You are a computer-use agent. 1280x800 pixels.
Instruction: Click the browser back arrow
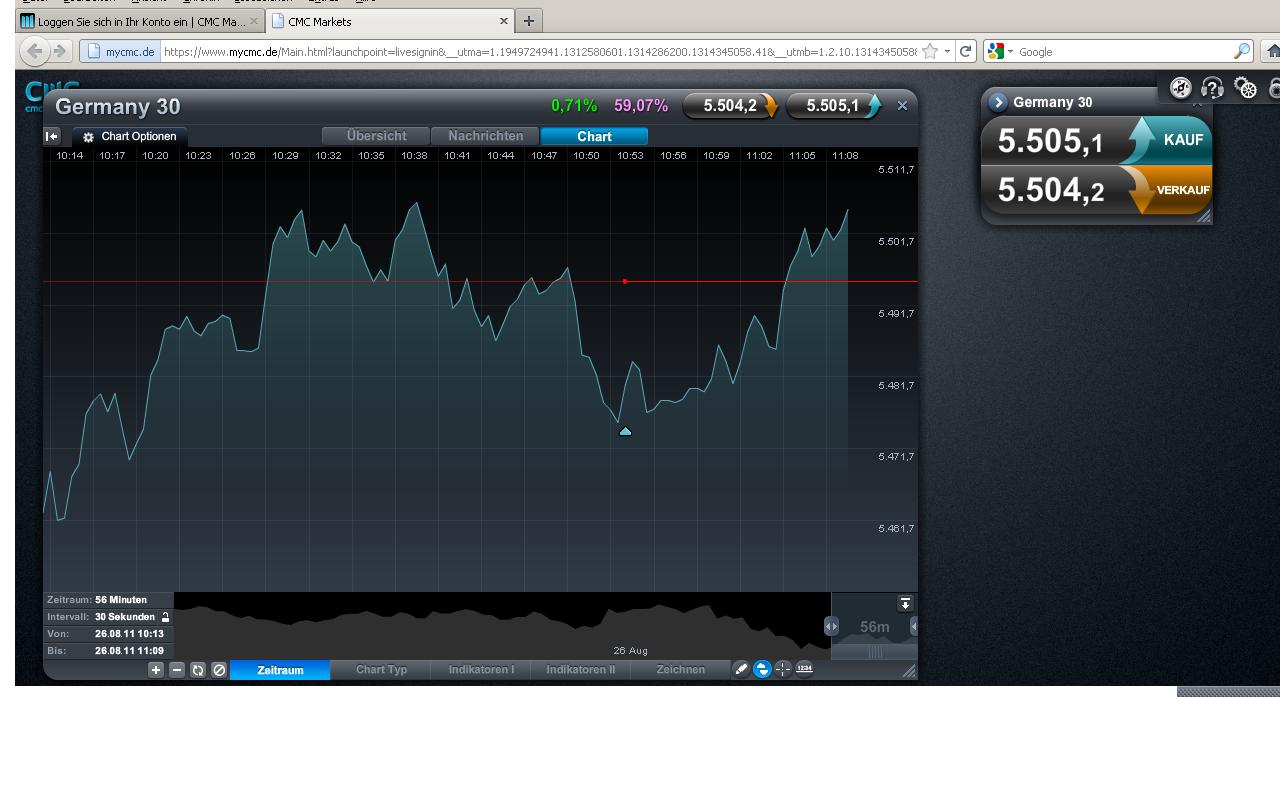click(x=35, y=51)
